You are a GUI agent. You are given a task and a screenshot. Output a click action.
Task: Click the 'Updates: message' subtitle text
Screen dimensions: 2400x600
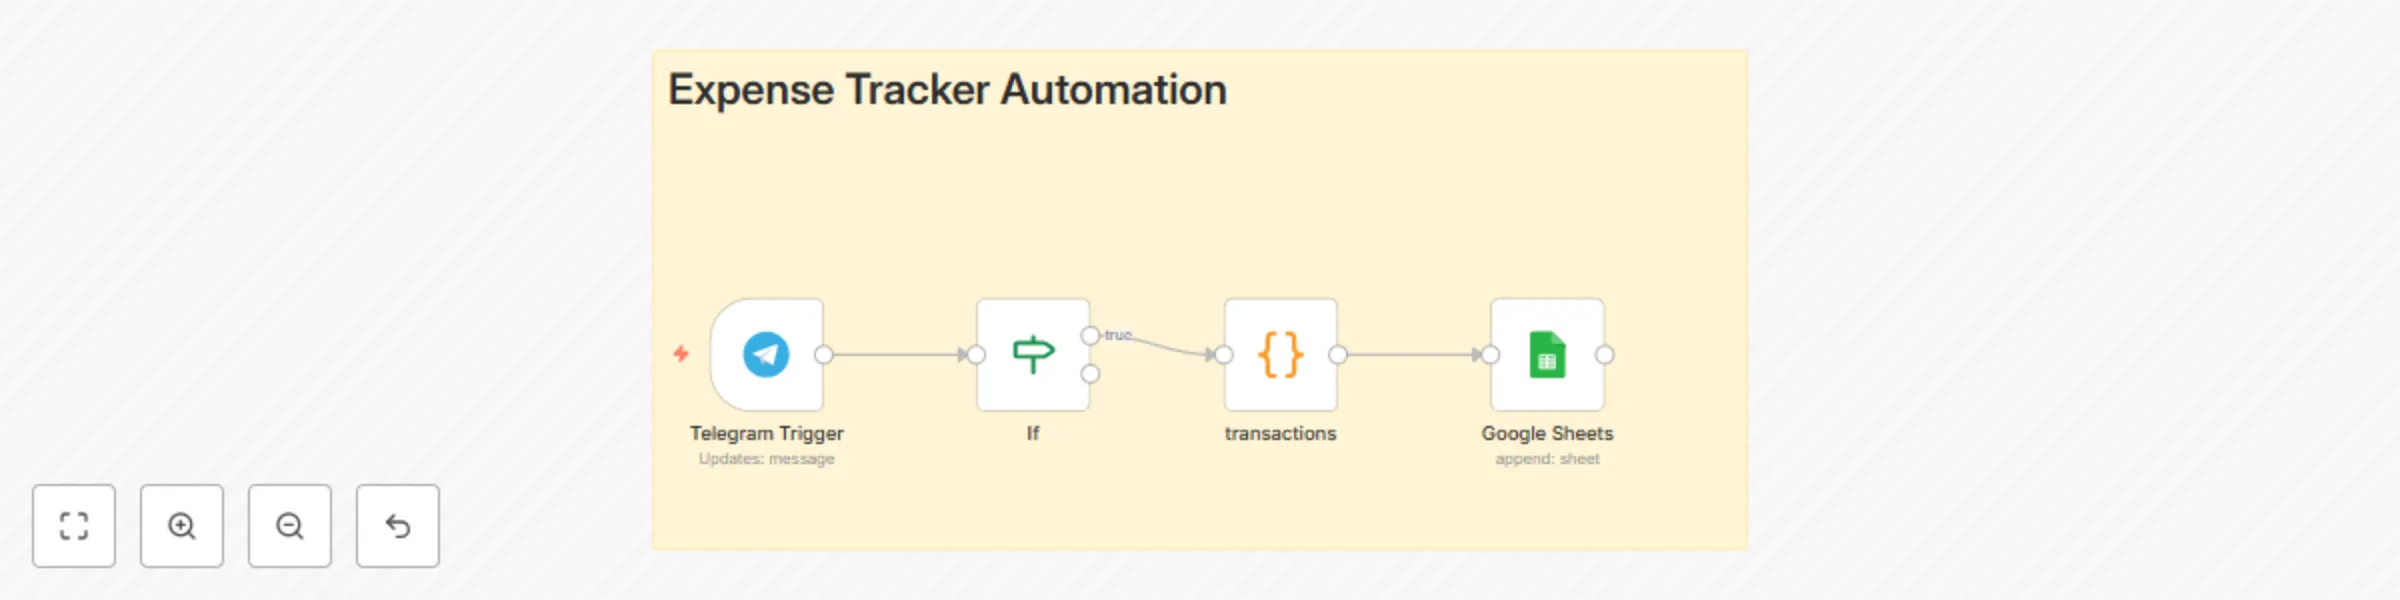(x=766, y=458)
